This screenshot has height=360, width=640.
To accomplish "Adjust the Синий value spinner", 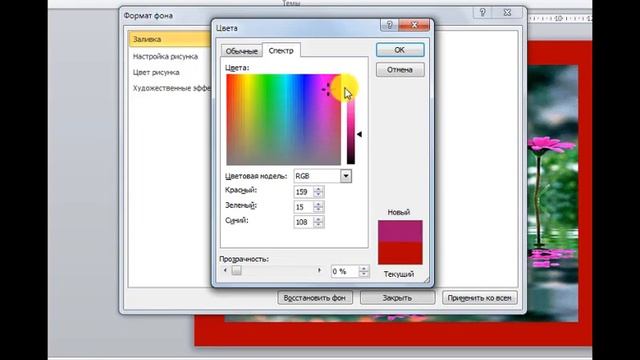I will 318,222.
